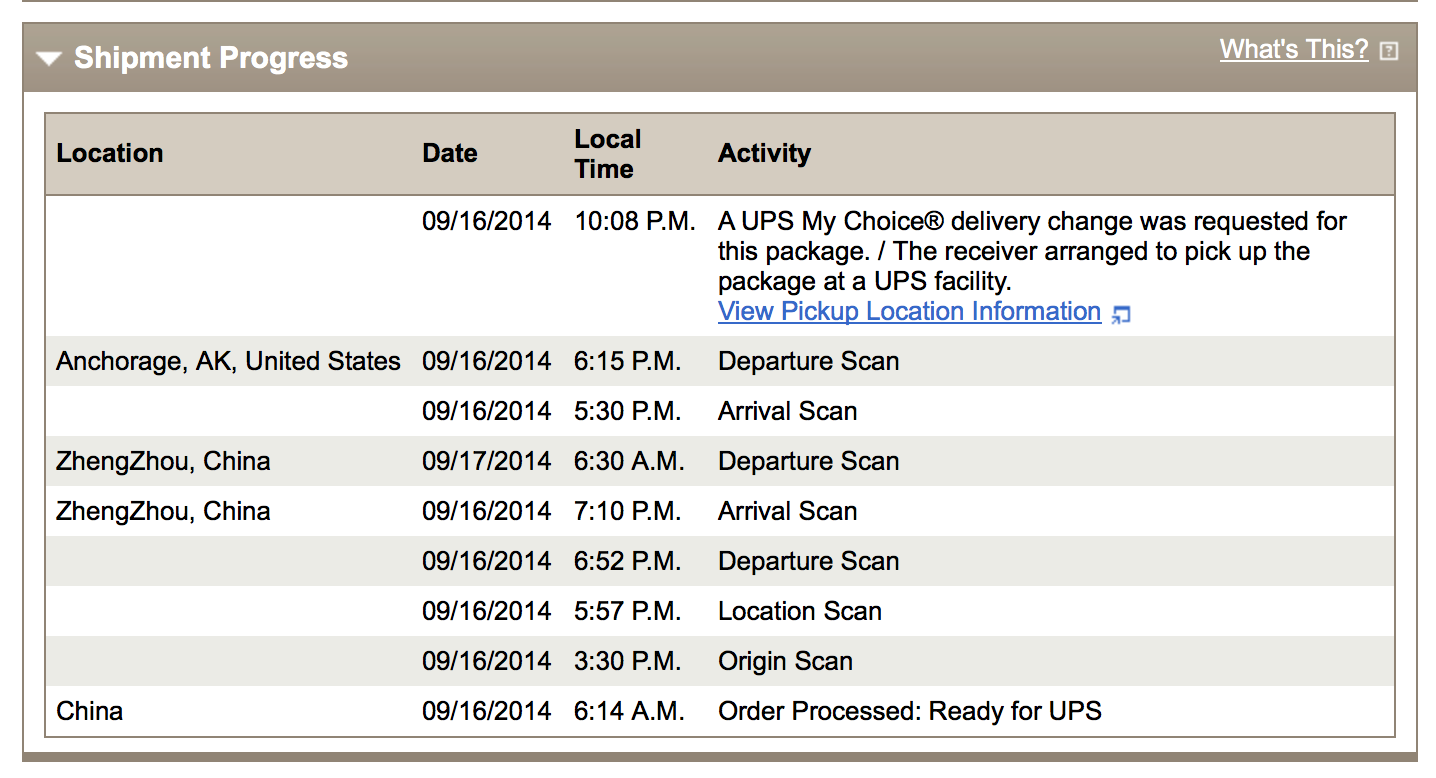Click the Location column header
This screenshot has width=1436, height=778.
[x=110, y=153]
